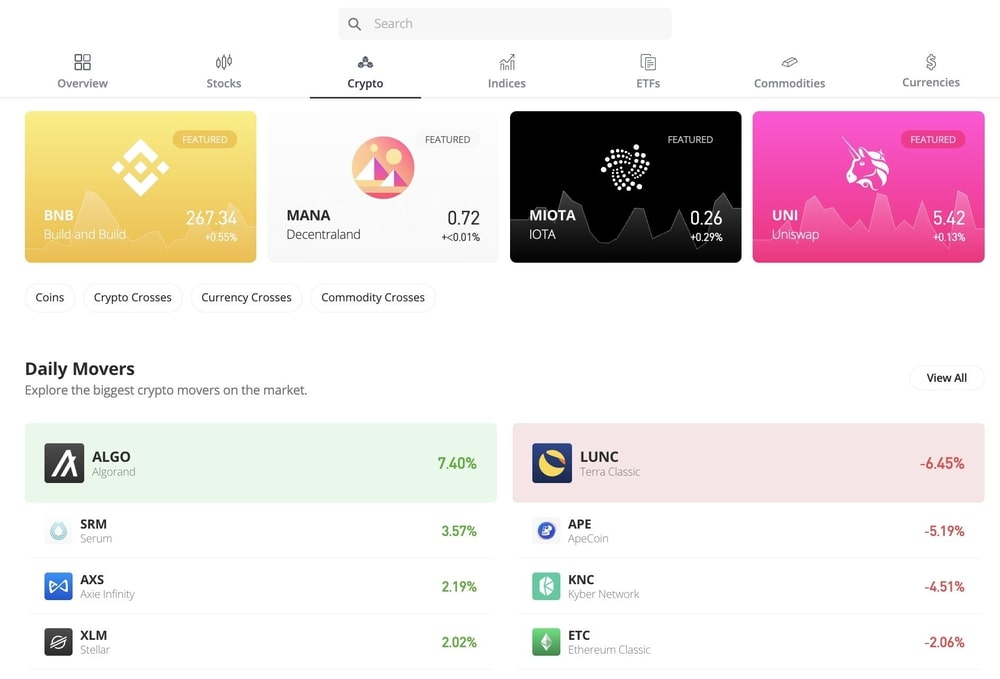The image size is (1000, 679).
Task: Click the Ethereum Classic ETC icon
Action: (x=546, y=642)
